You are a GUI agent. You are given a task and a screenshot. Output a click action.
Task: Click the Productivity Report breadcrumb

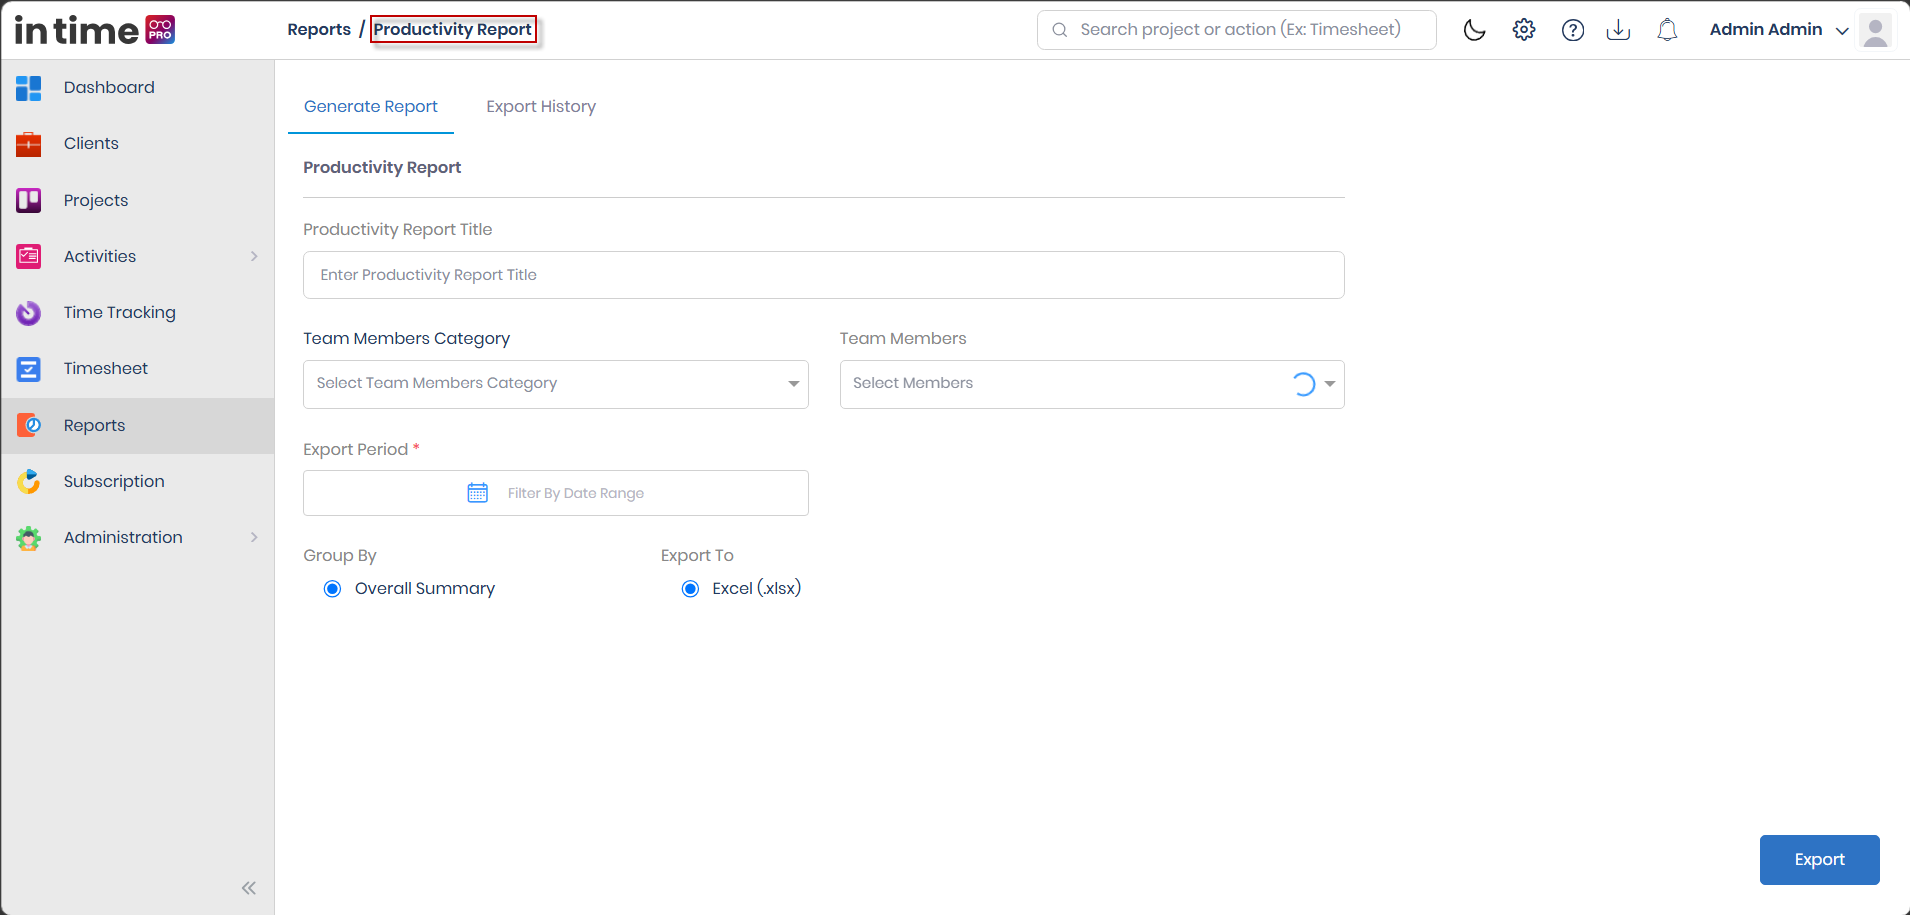point(453,29)
